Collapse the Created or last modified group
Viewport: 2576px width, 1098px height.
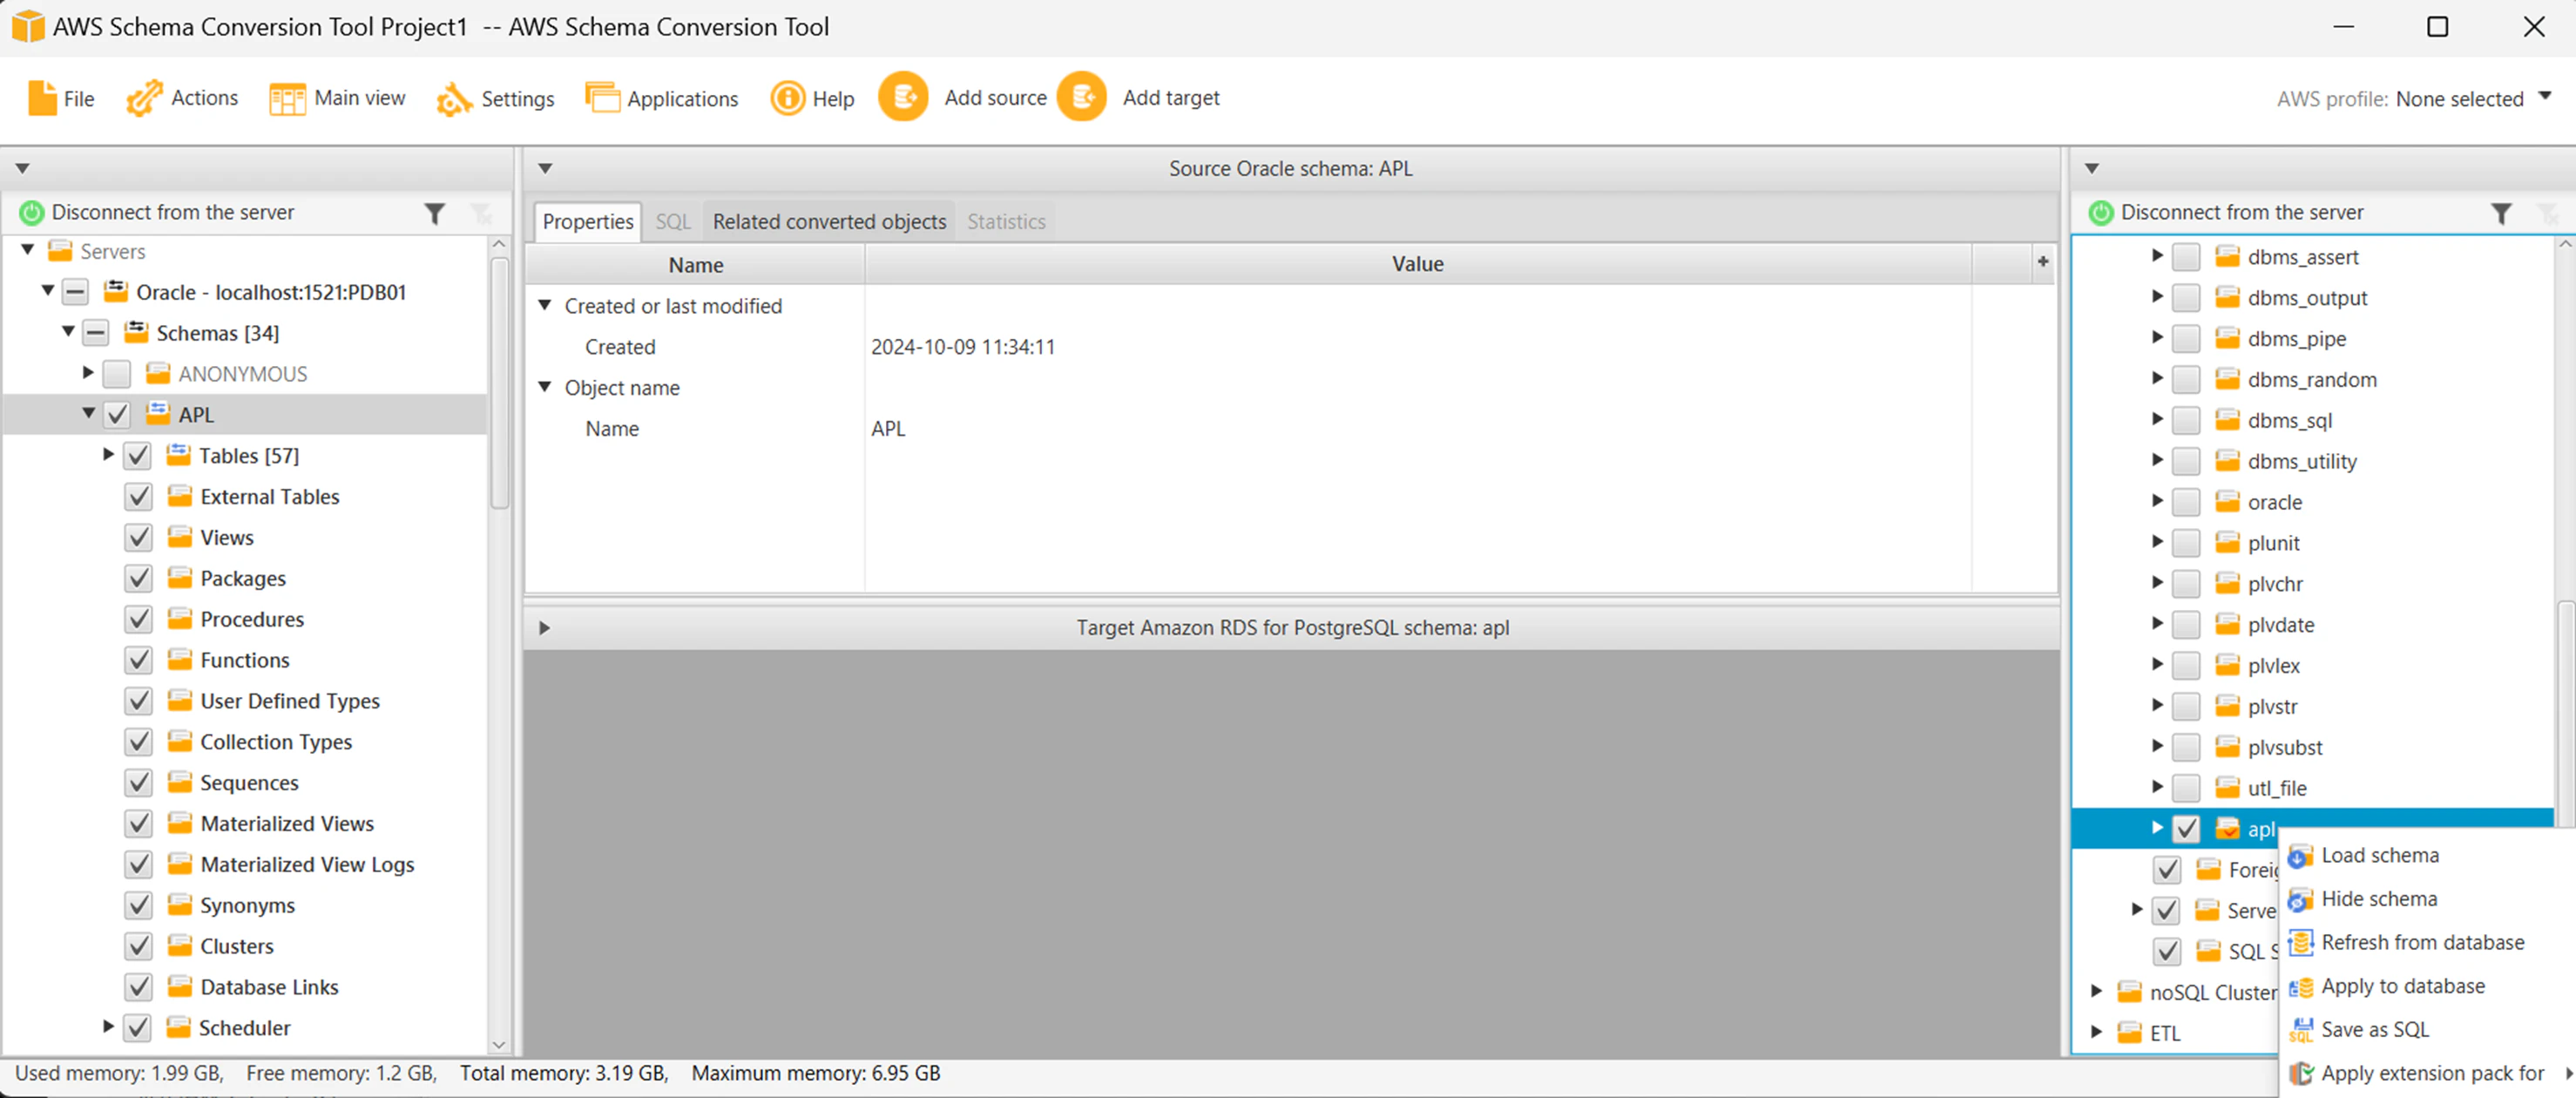[545, 305]
